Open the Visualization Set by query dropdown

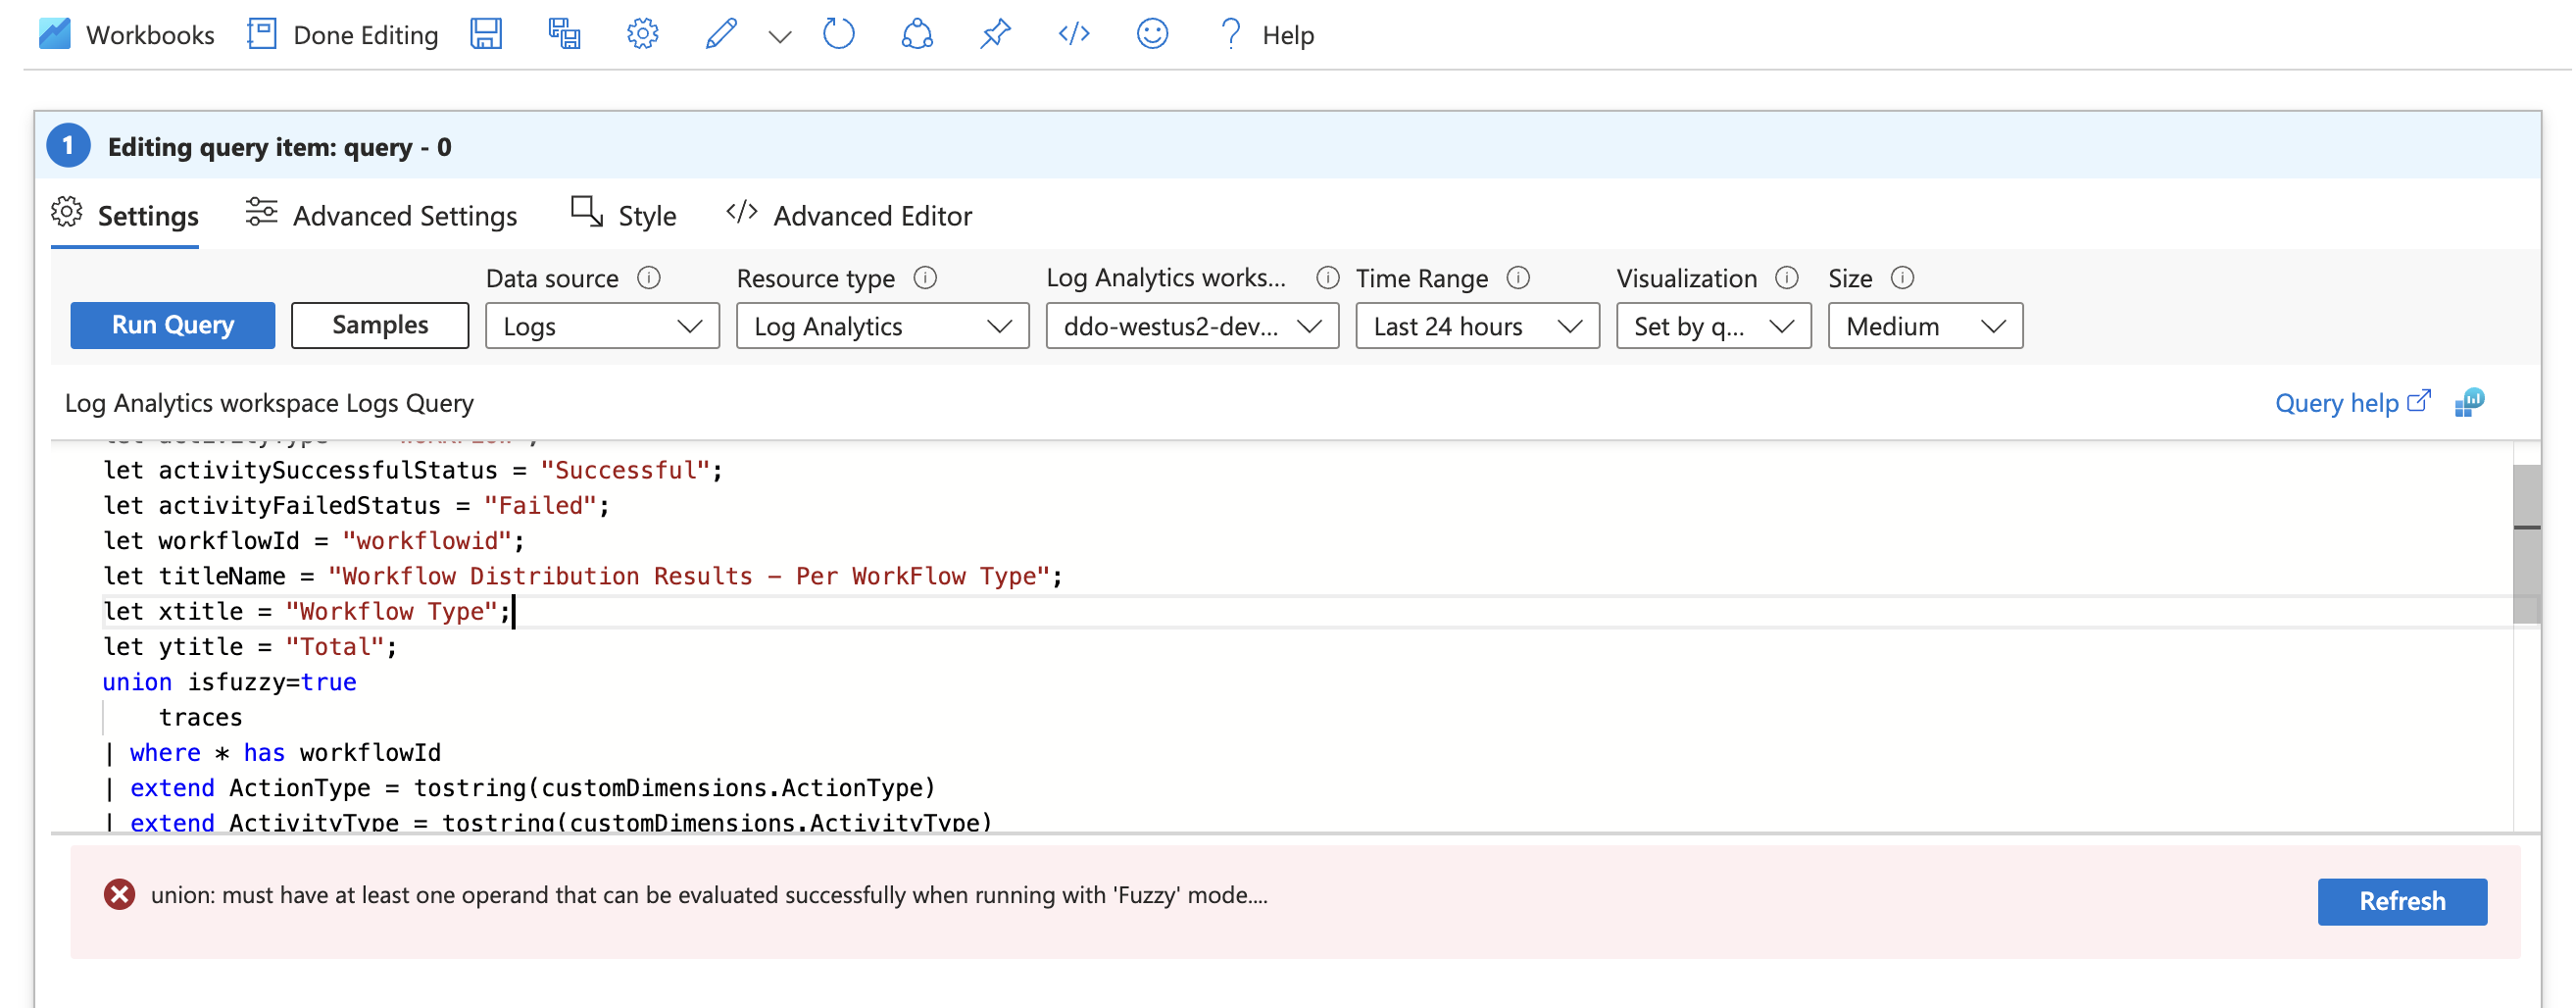coord(1714,326)
